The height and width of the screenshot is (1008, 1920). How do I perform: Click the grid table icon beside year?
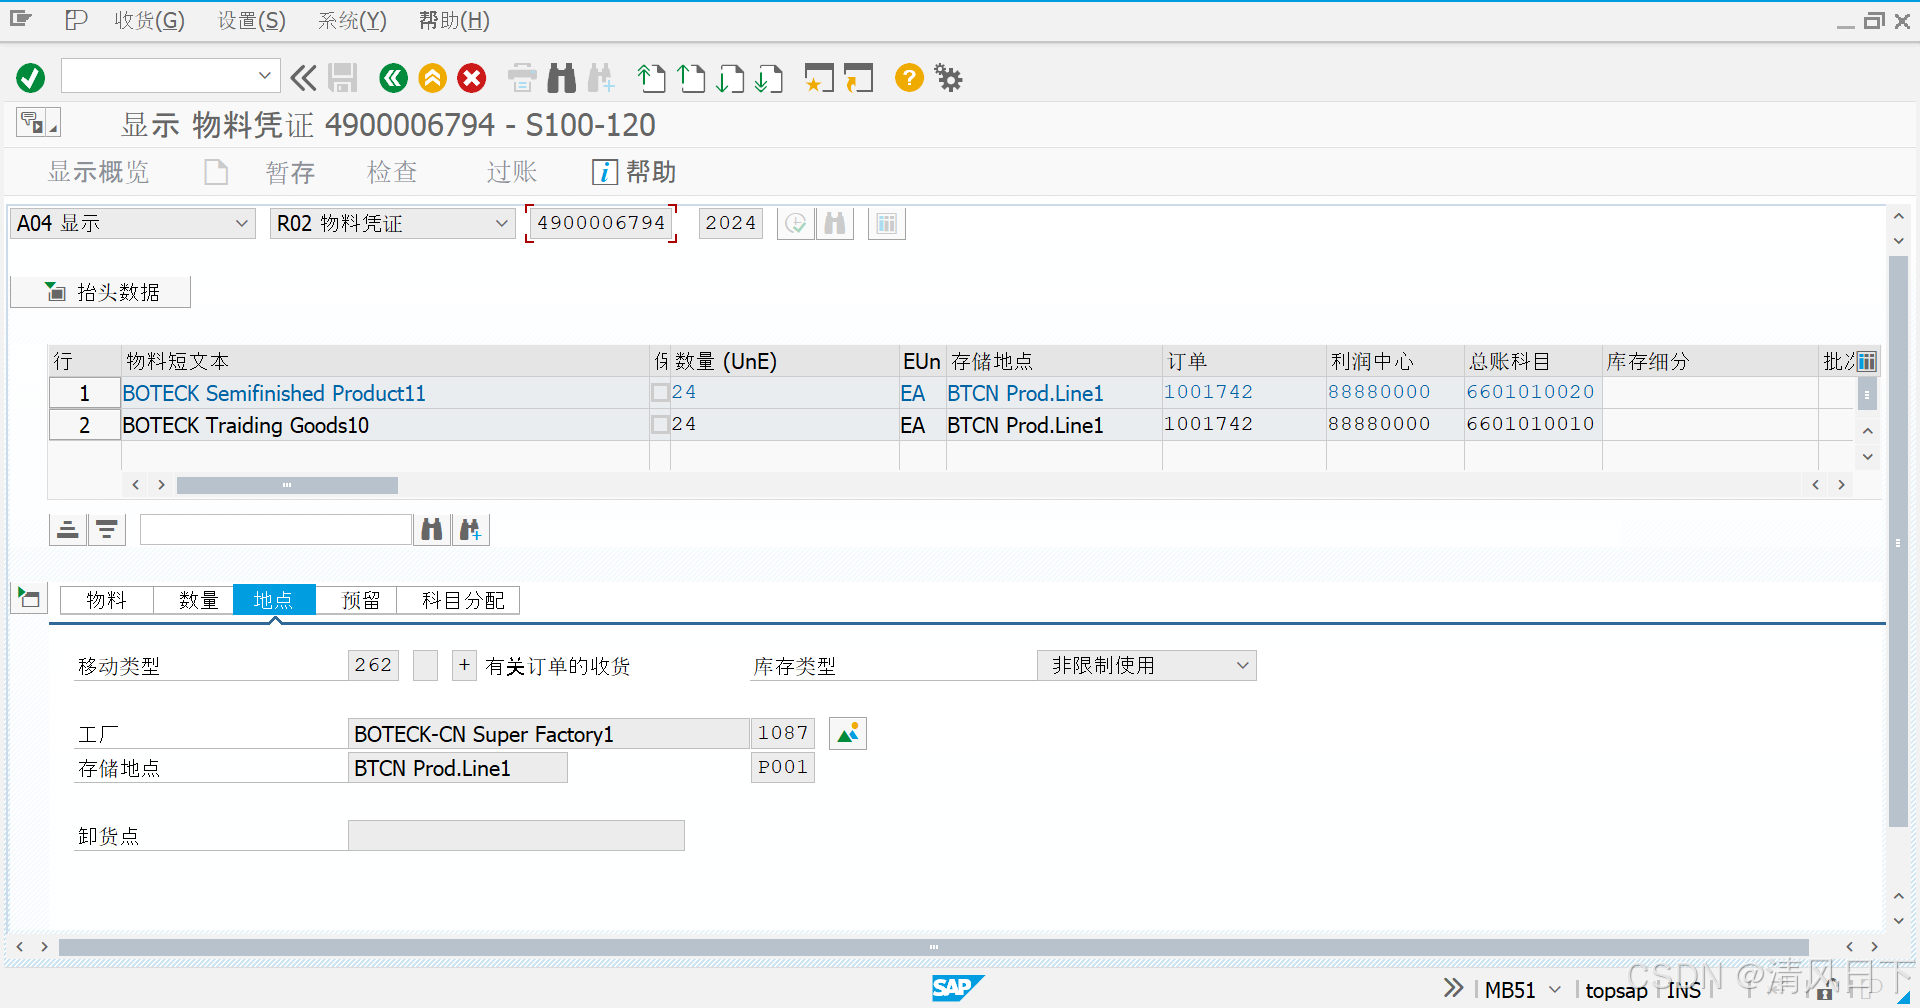887,223
